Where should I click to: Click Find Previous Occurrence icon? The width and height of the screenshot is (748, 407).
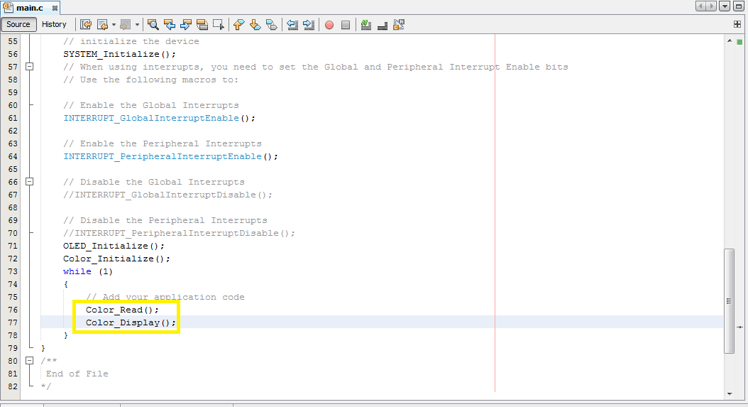[169, 24]
